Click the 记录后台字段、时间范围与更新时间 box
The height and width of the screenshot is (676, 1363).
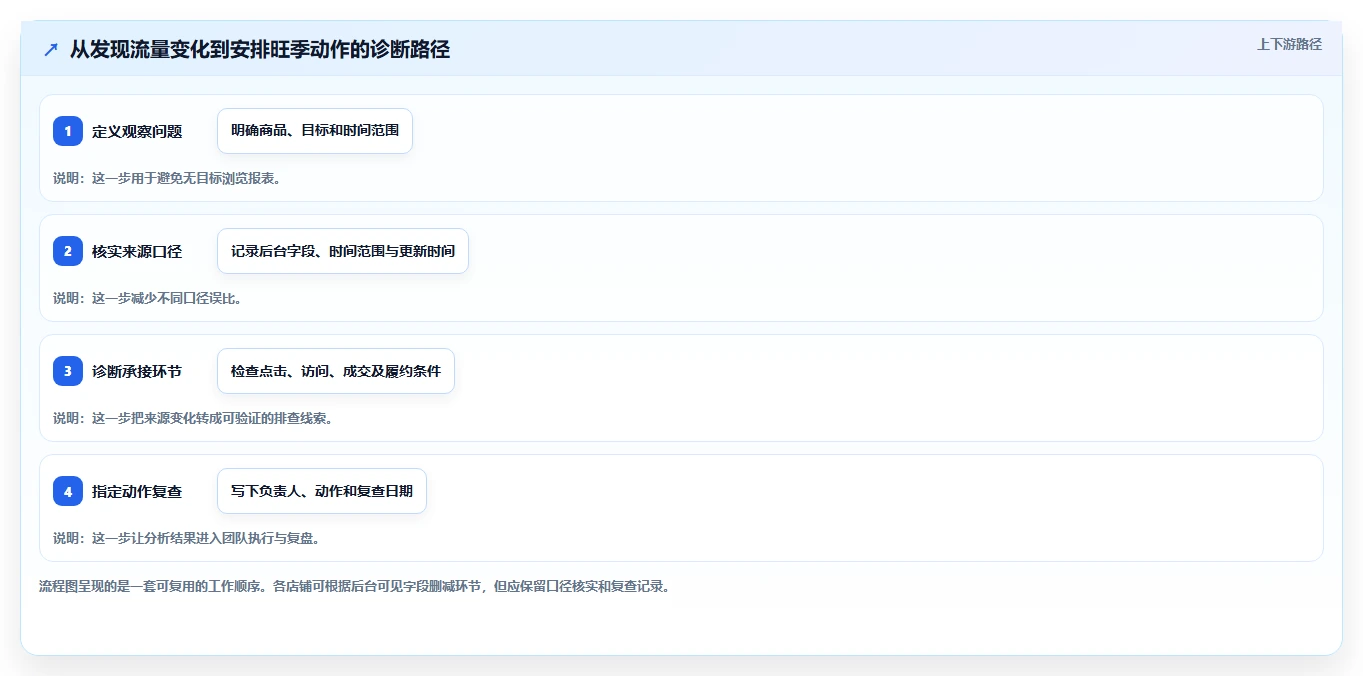pos(343,251)
